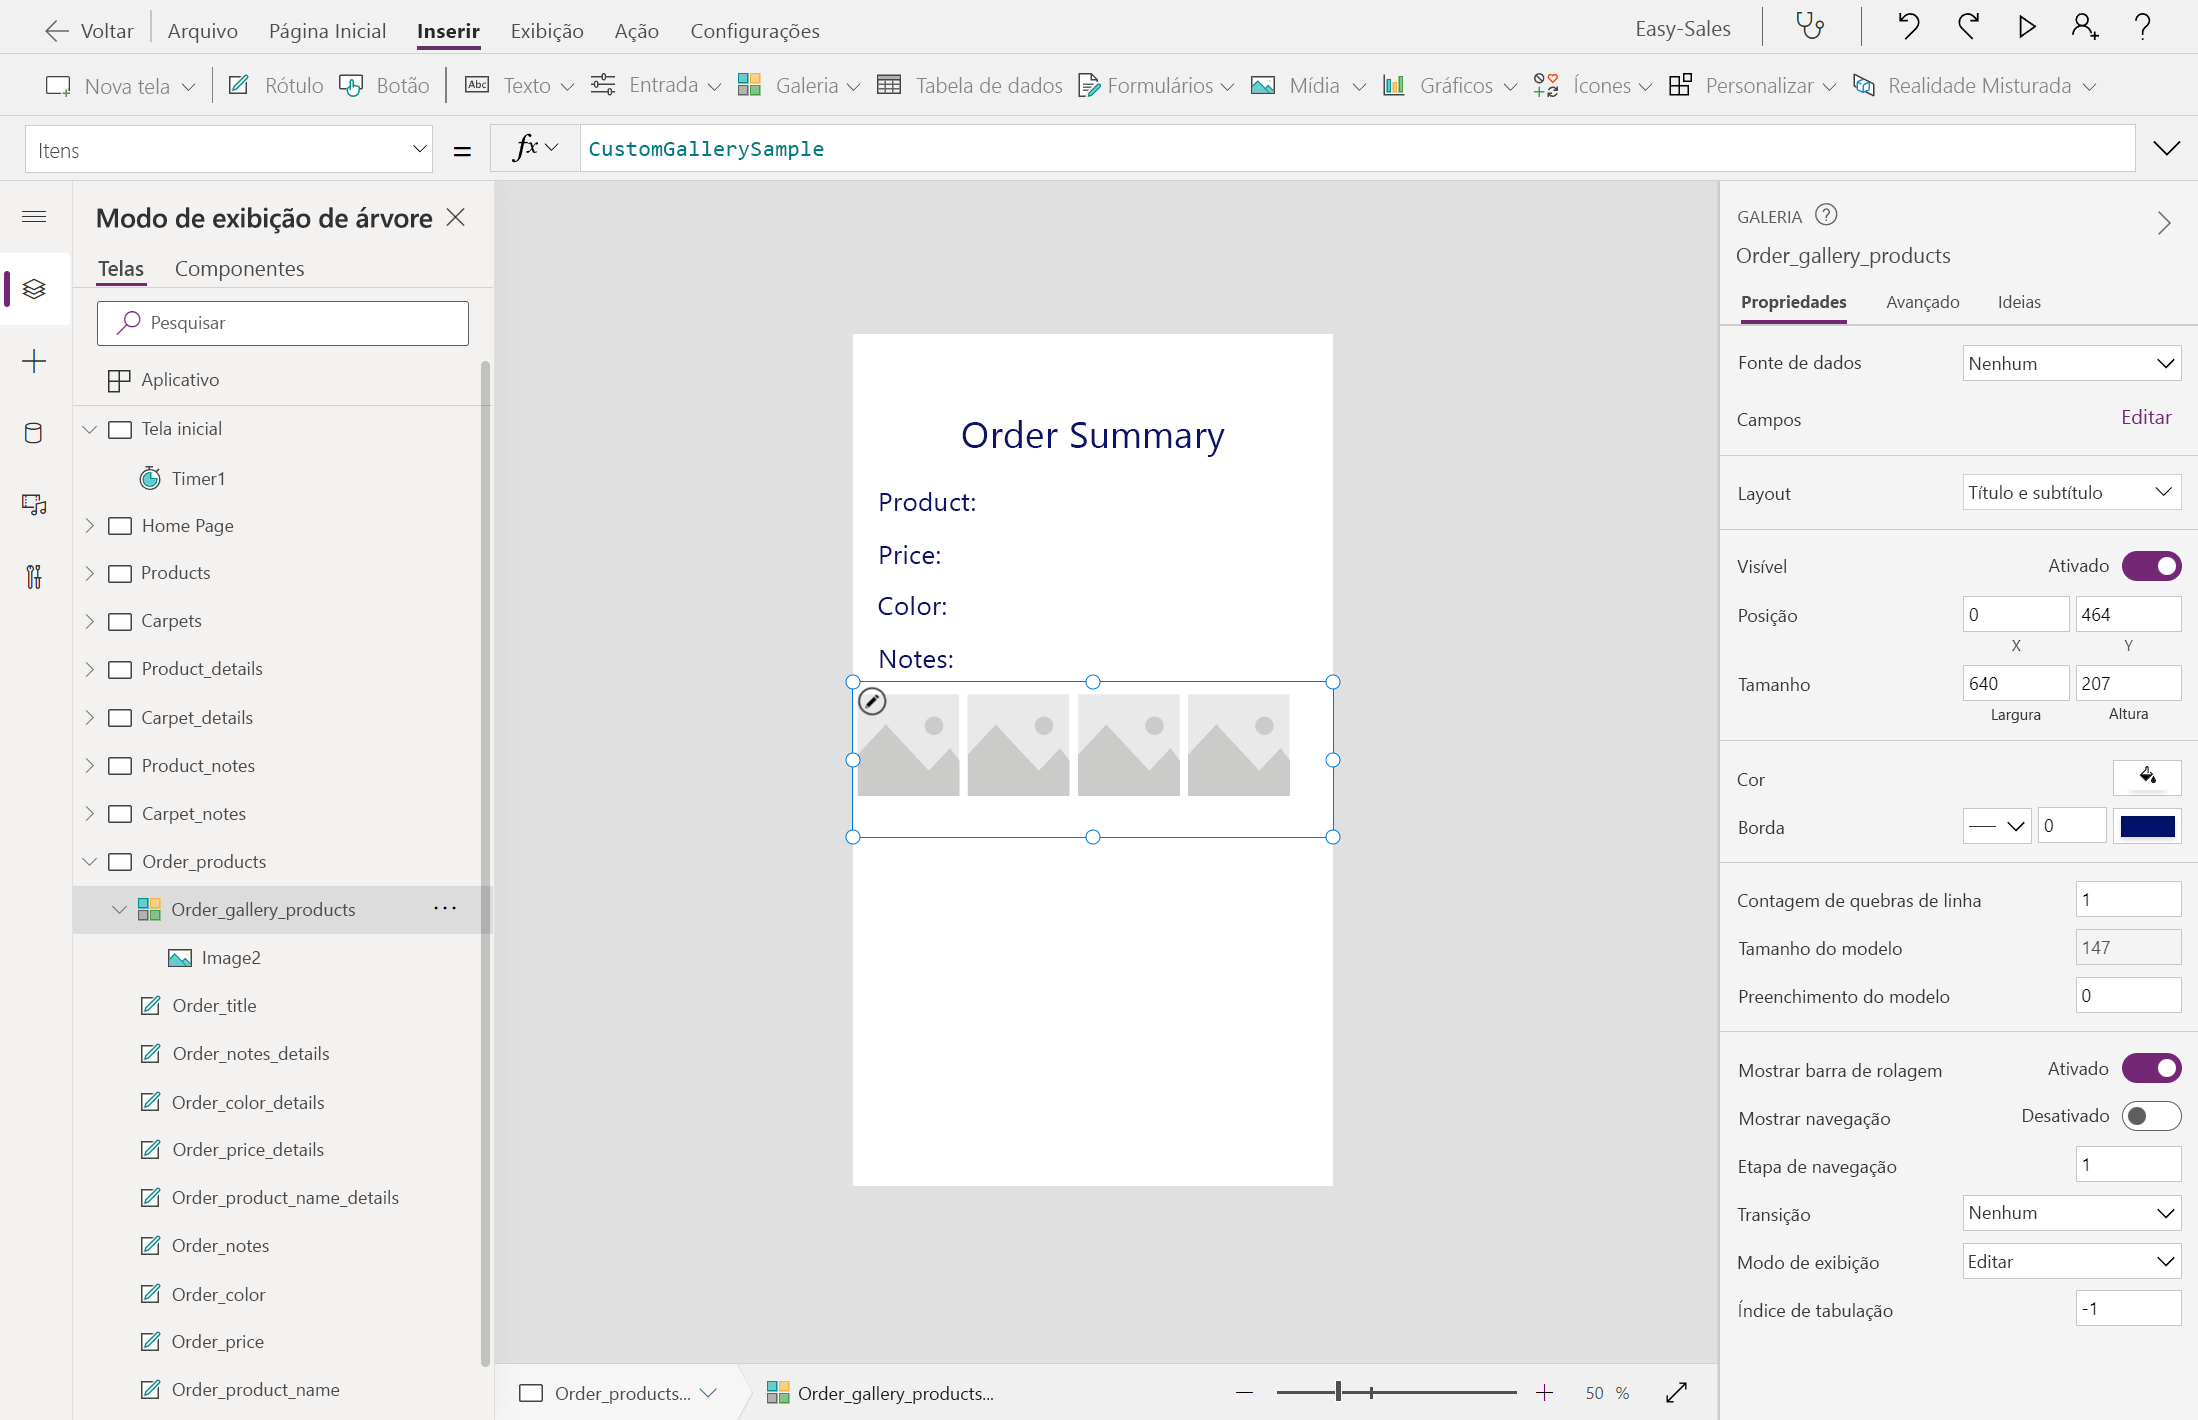
Task: Insert a Tabela de dados control
Action: (x=970, y=86)
